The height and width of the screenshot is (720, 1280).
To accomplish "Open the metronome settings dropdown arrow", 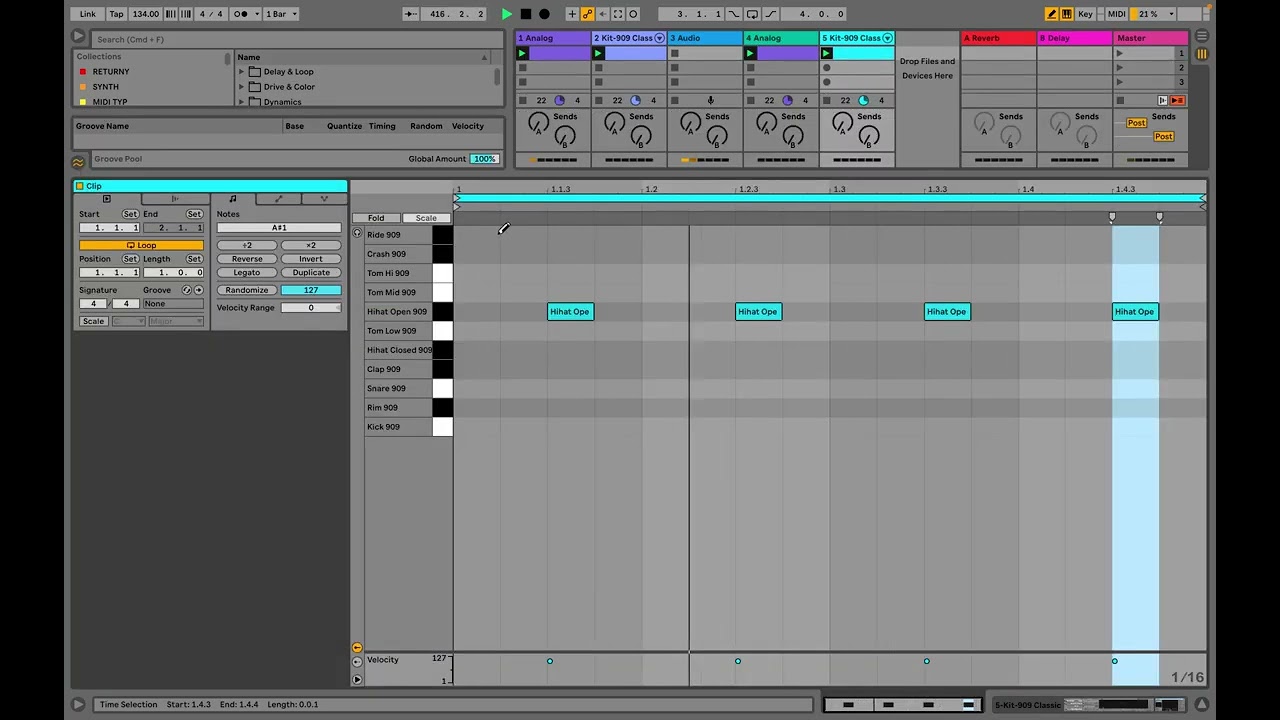I will [x=256, y=14].
